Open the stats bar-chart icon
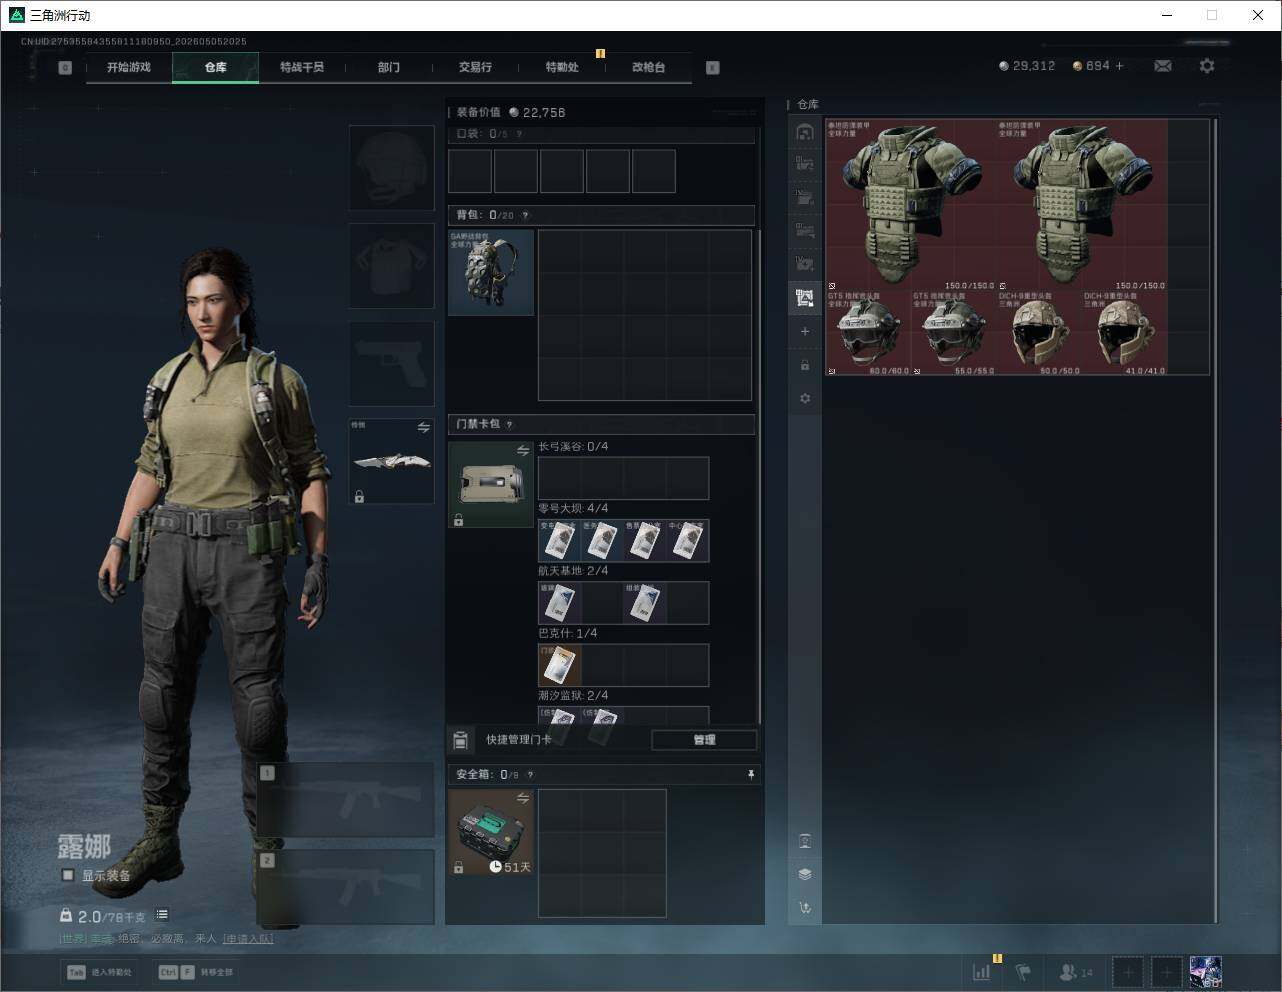 click(x=982, y=972)
